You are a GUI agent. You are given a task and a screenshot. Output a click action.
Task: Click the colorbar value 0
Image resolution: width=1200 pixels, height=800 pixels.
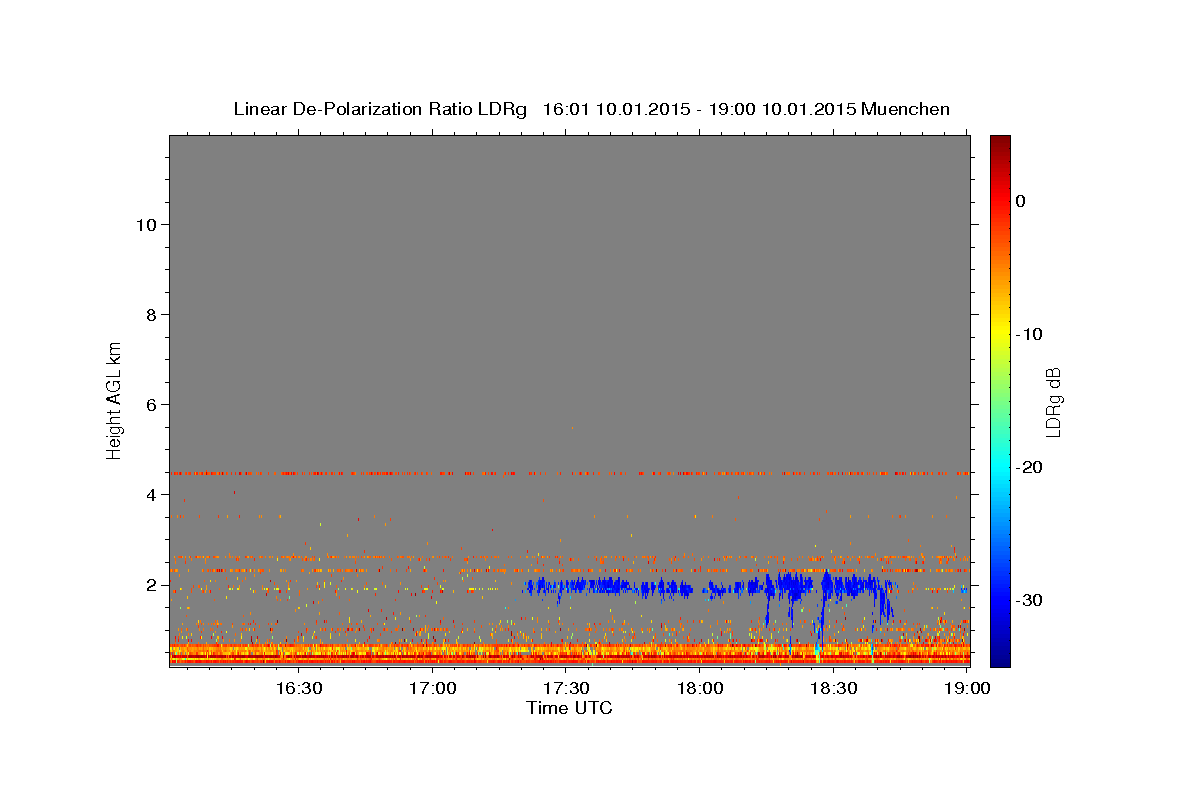[x=1020, y=201]
